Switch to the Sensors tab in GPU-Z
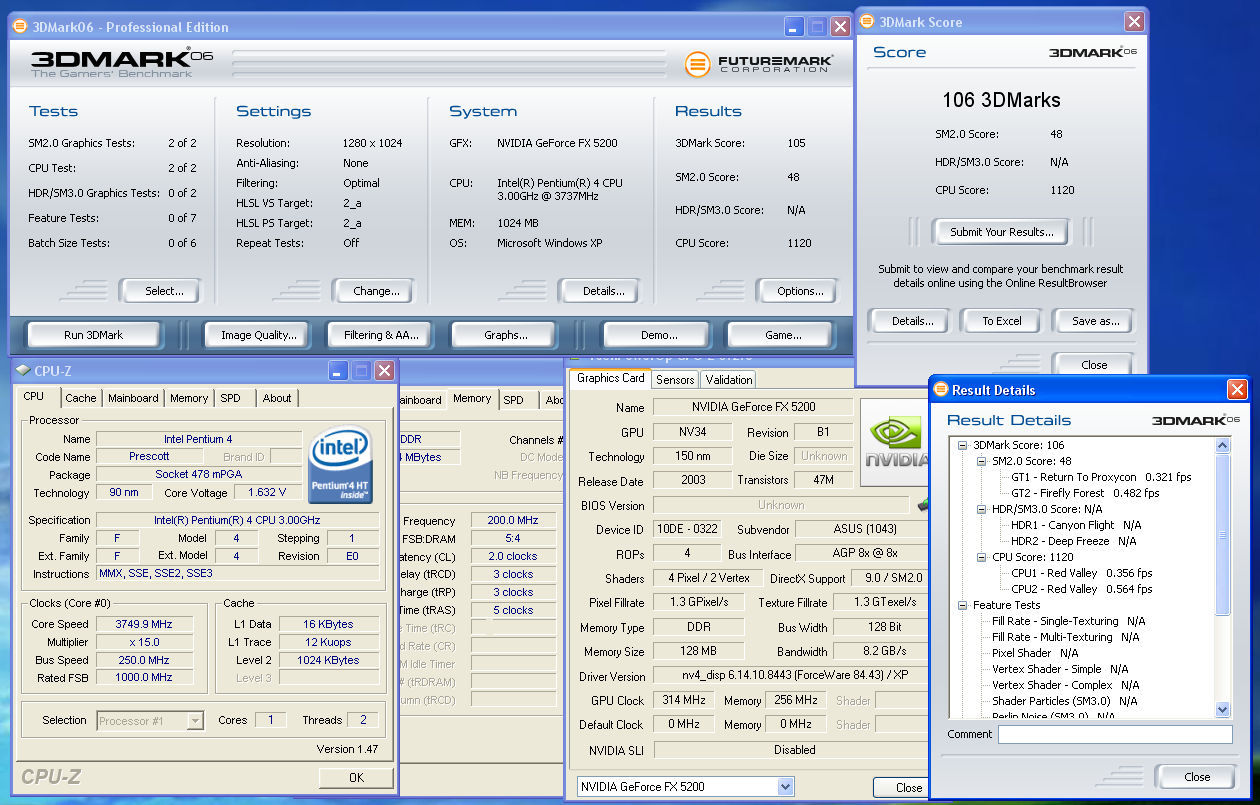1260x805 pixels. 675,380
